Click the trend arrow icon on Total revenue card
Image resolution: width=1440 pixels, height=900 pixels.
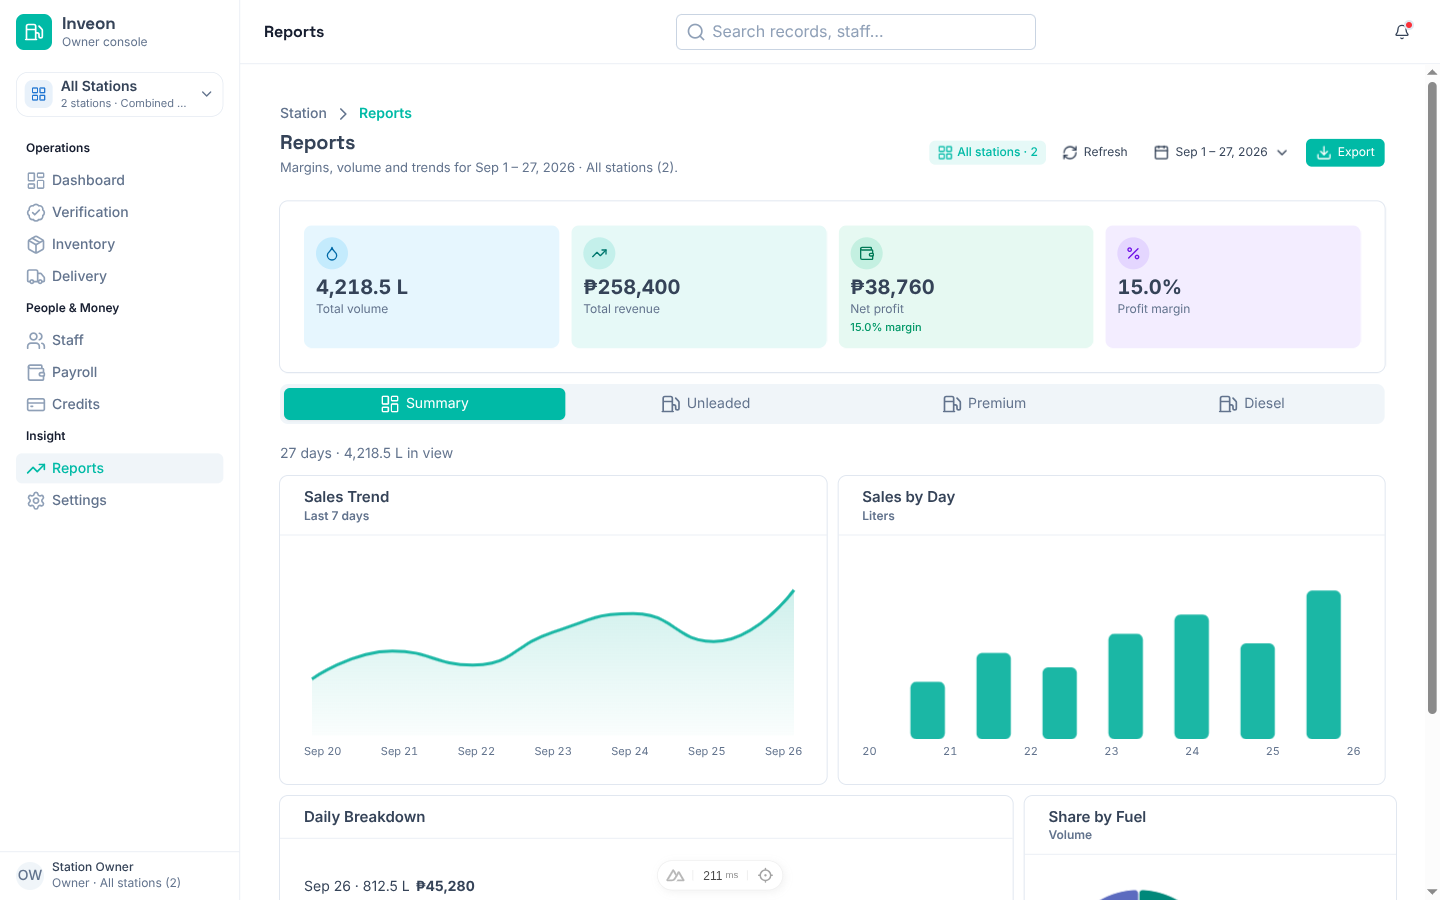pyautogui.click(x=599, y=254)
